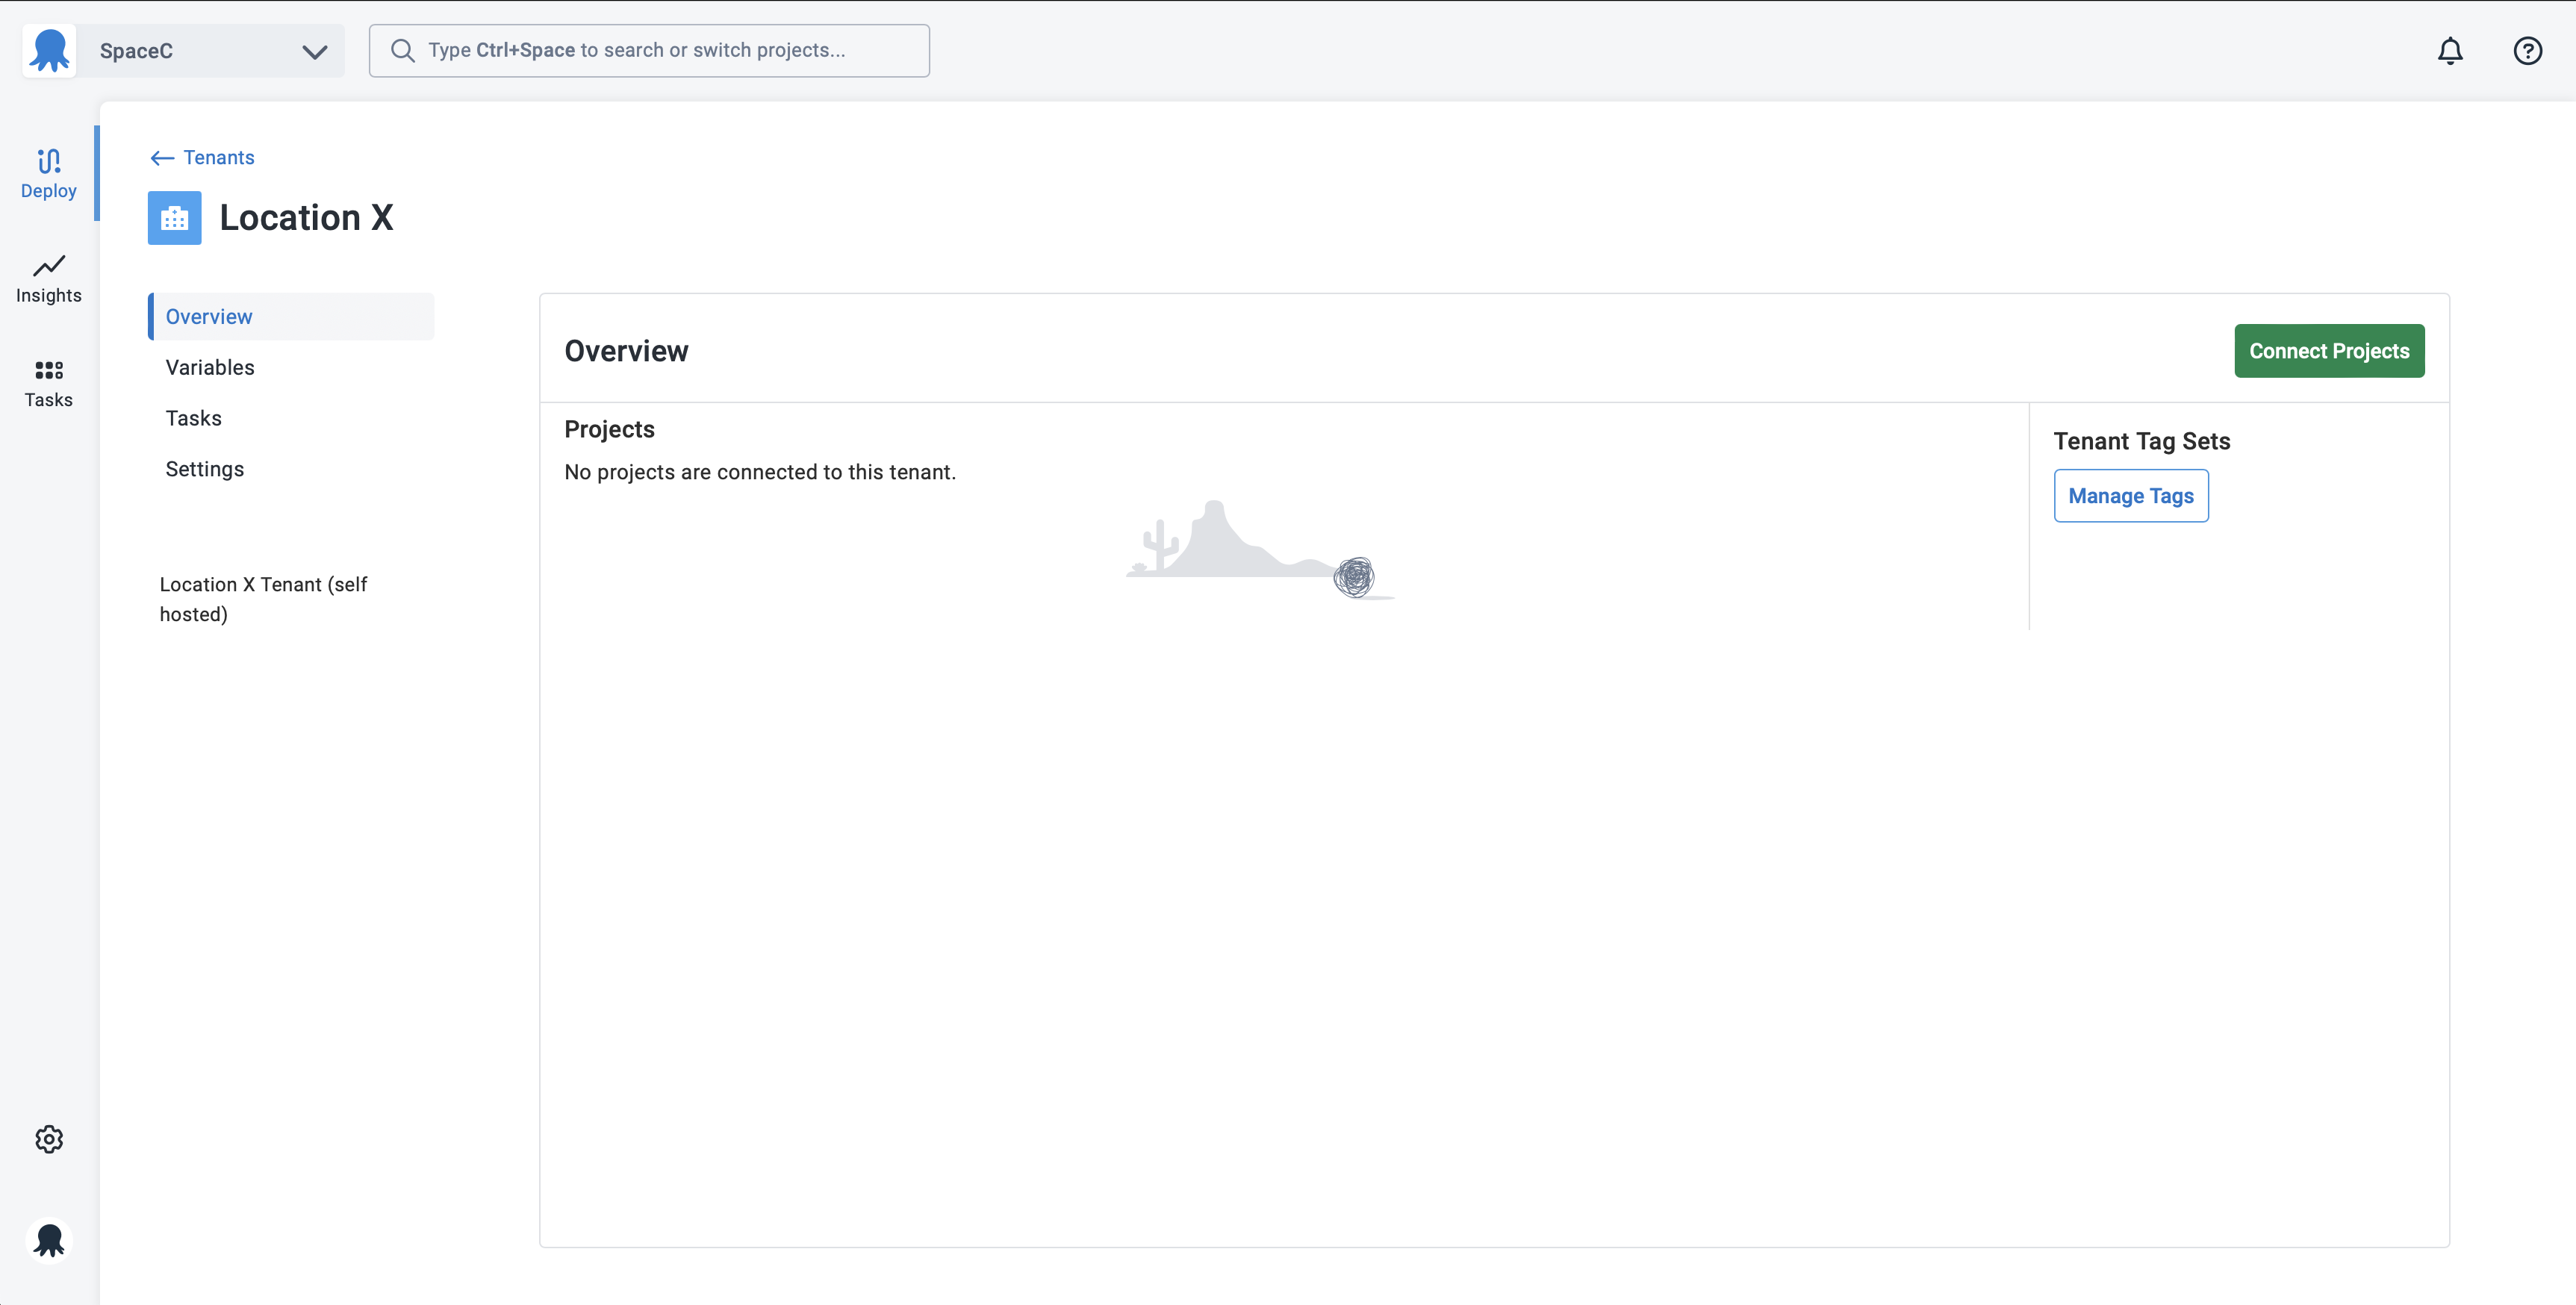Open the help question mark icon
Screen dimensions: 2576x1305
coord(2527,50)
